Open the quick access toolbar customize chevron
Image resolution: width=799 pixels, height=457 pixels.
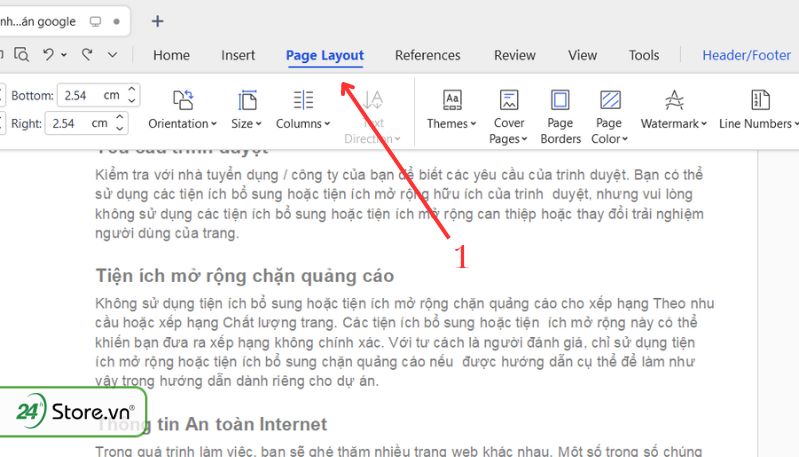tap(112, 55)
